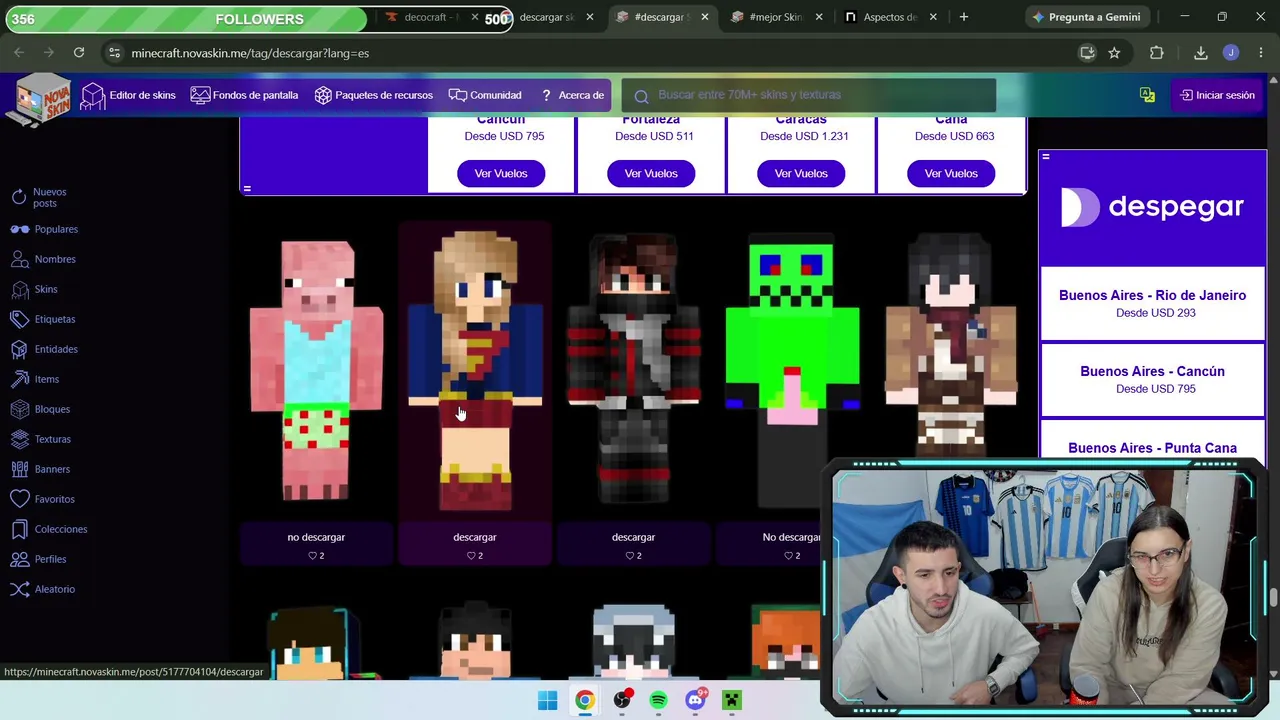Click Ver Vuelos under Caracas

(801, 174)
